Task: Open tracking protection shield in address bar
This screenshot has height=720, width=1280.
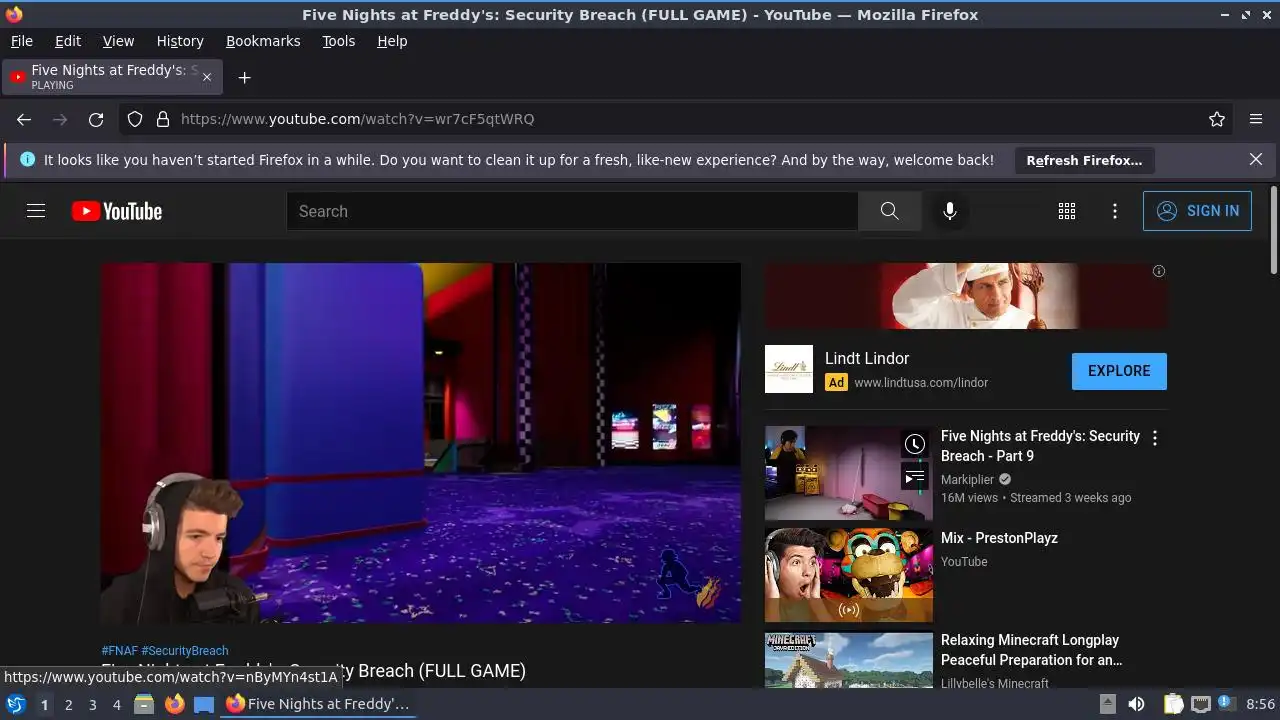Action: [x=135, y=119]
